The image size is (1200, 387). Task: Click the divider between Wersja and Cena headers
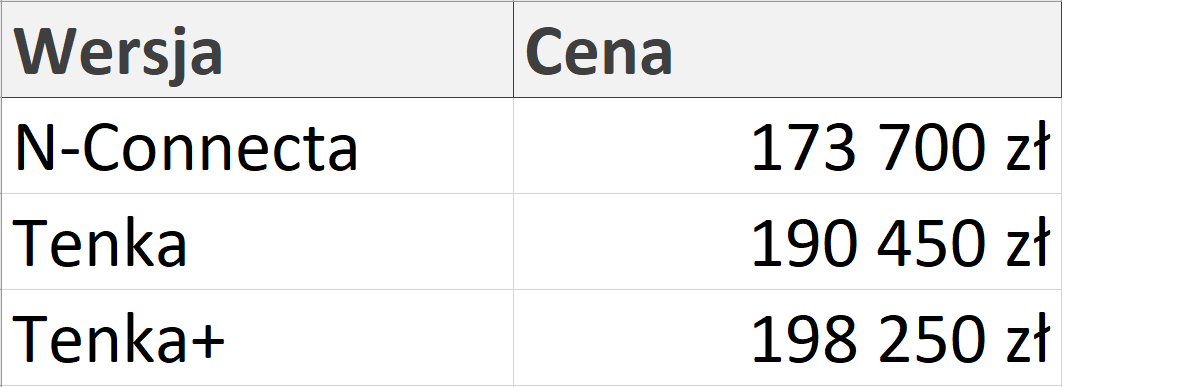(x=513, y=50)
